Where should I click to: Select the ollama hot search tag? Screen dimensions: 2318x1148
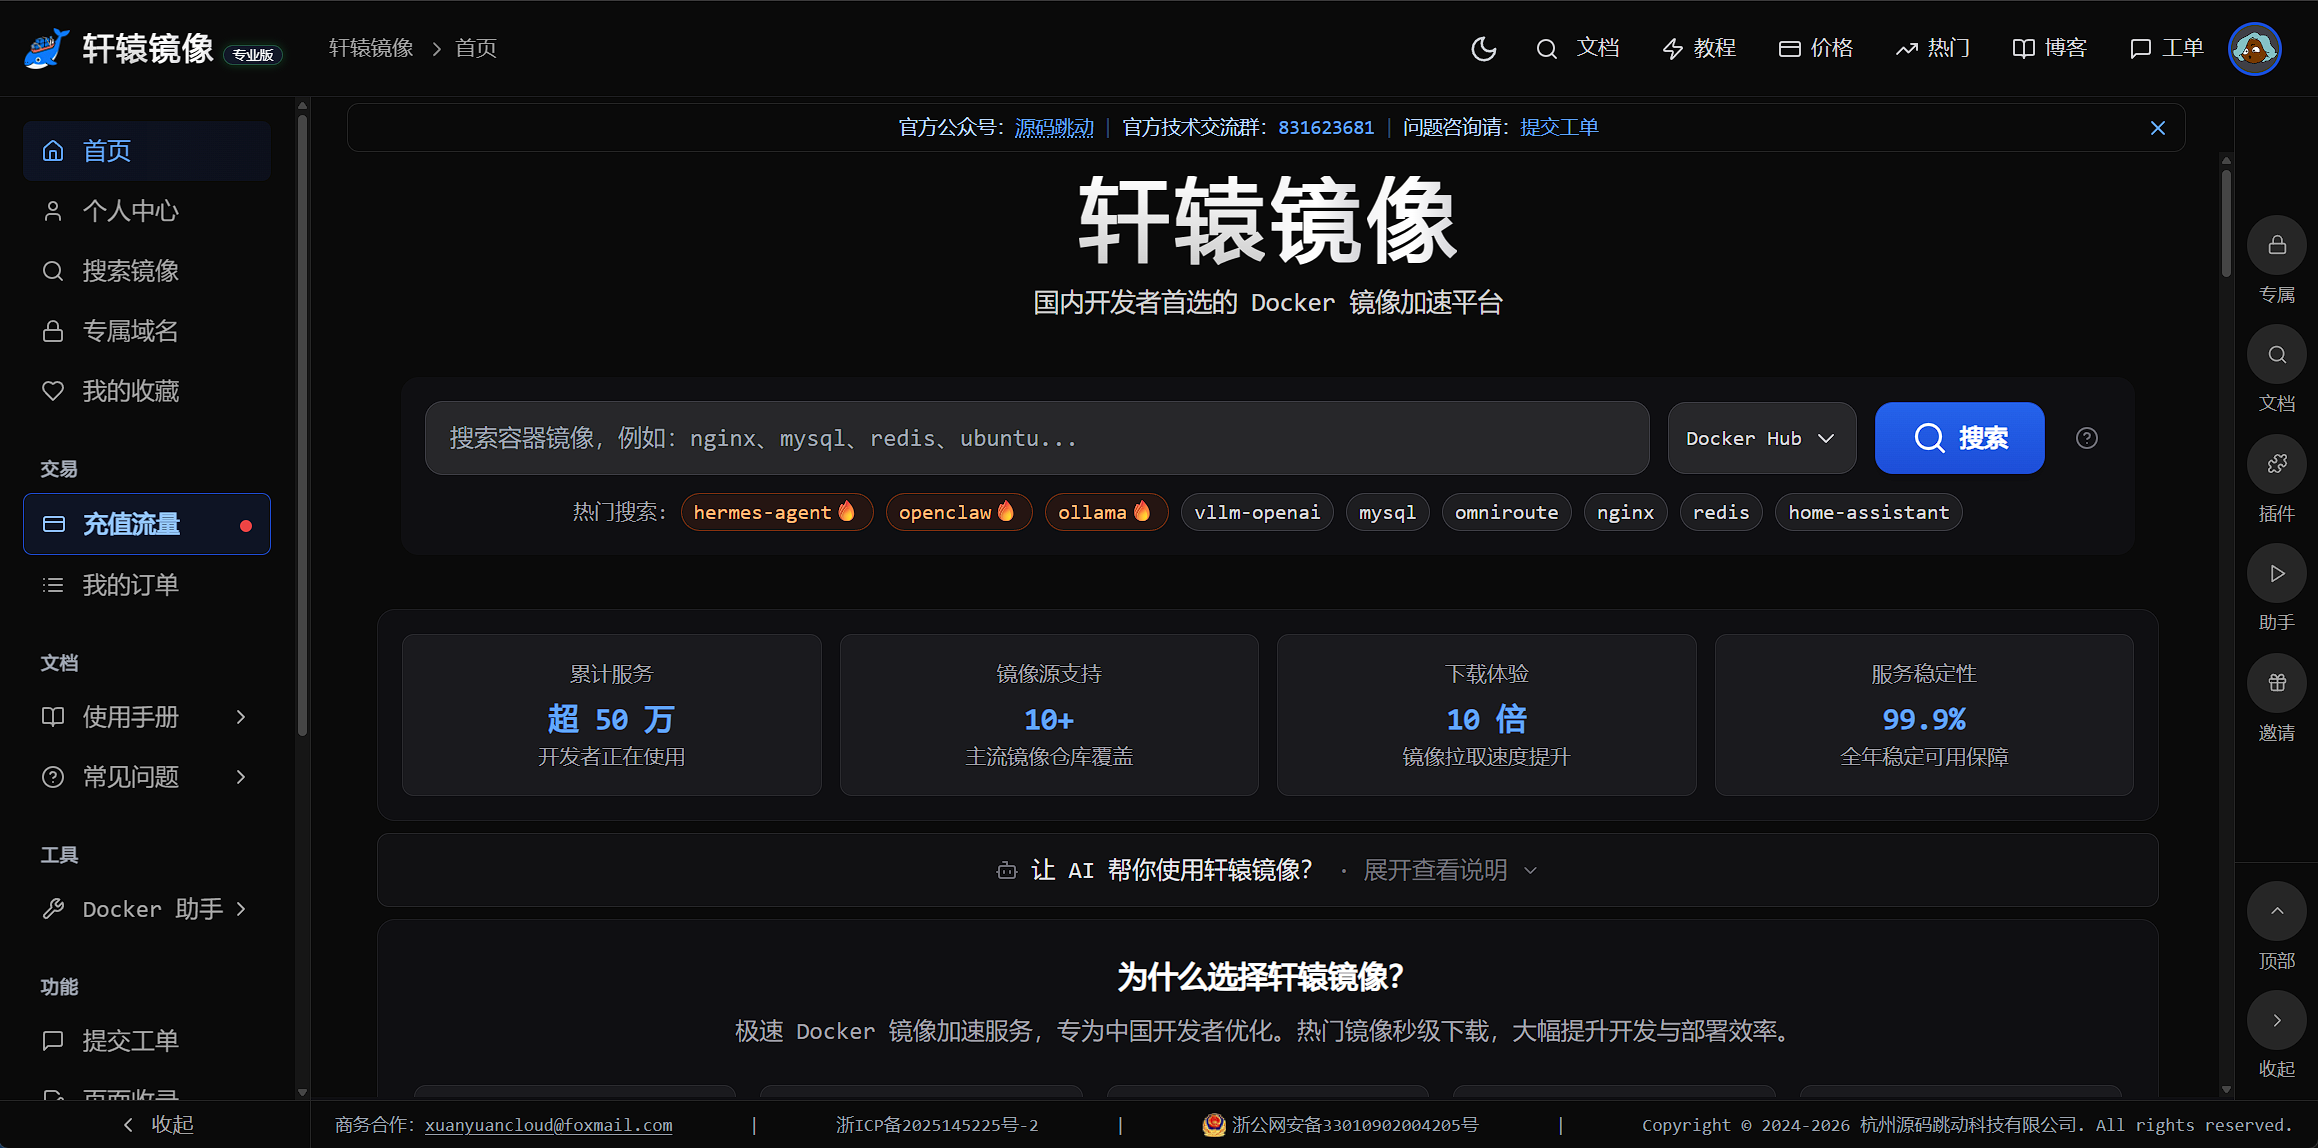click(x=1107, y=512)
